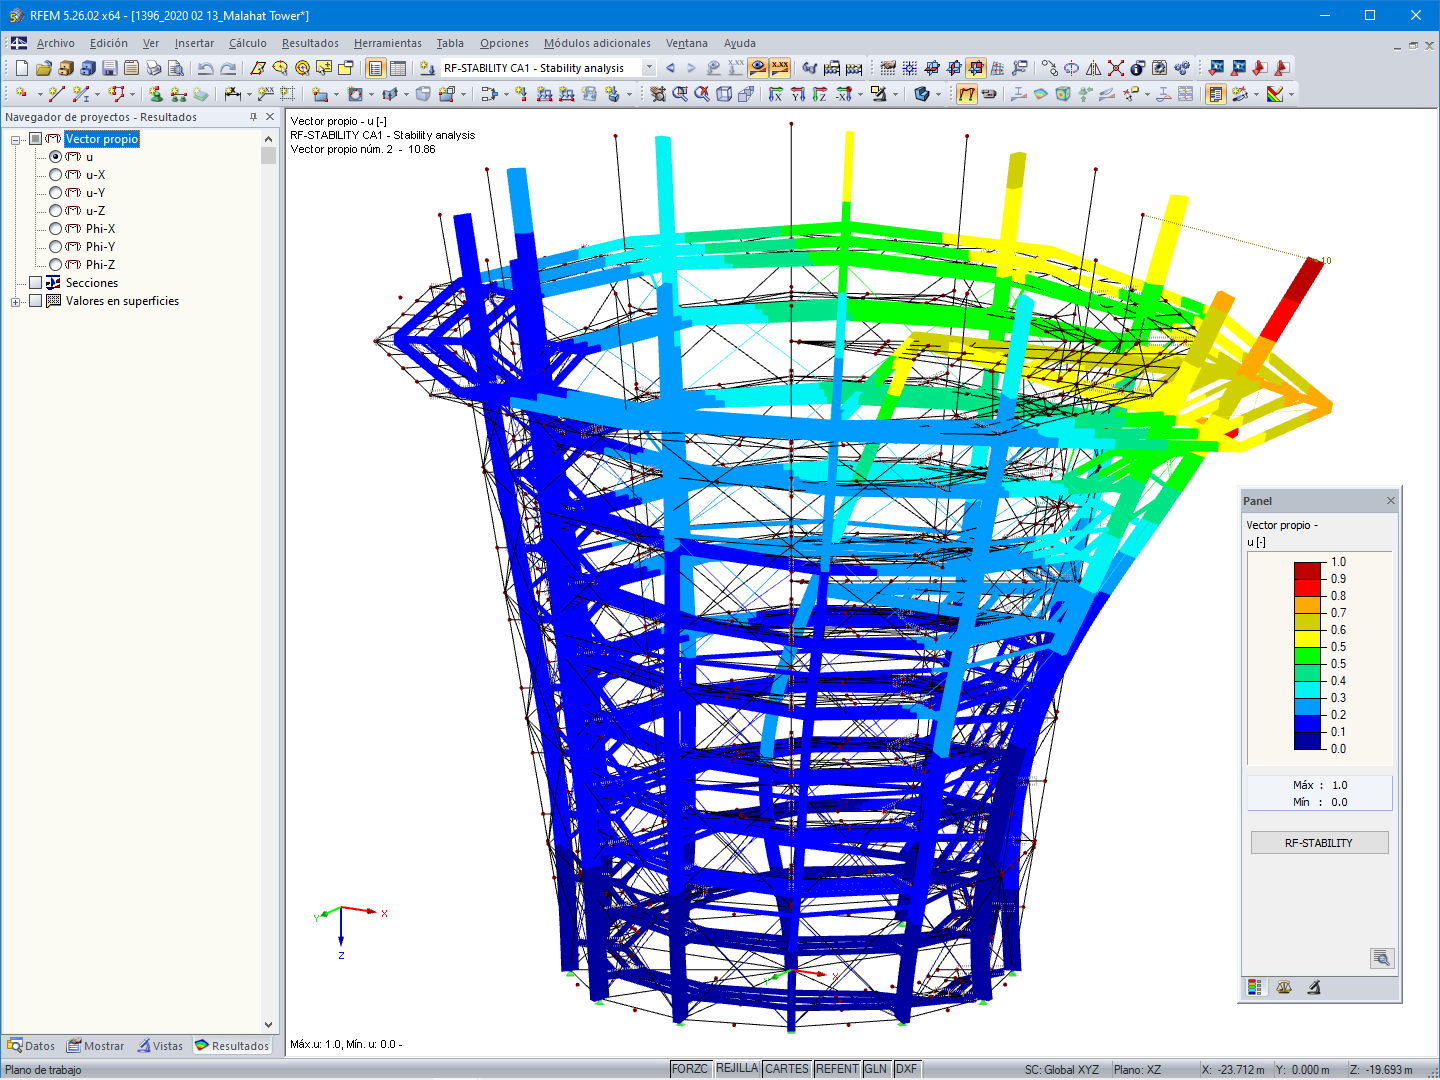Image resolution: width=1440 pixels, height=1080 pixels.
Task: Select the view in X direction icon
Action: 776,94
